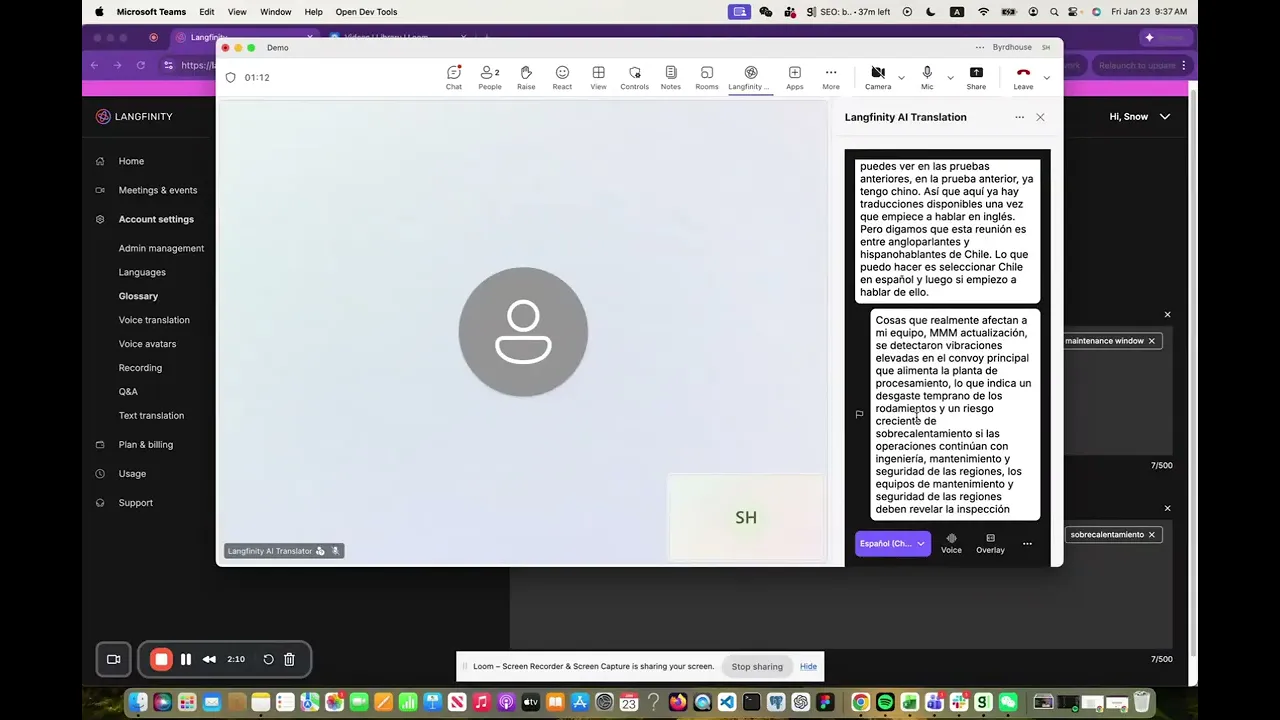Show the People participants list
The width and height of the screenshot is (1280, 720).
coord(490,78)
